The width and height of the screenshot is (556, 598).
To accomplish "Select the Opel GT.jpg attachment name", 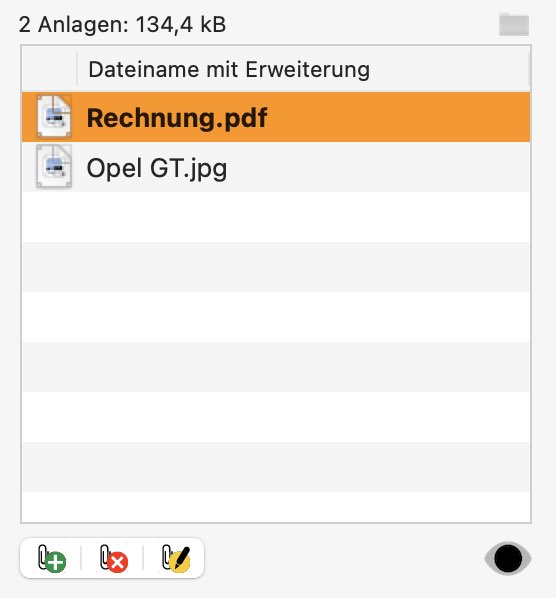I will tap(157, 168).
